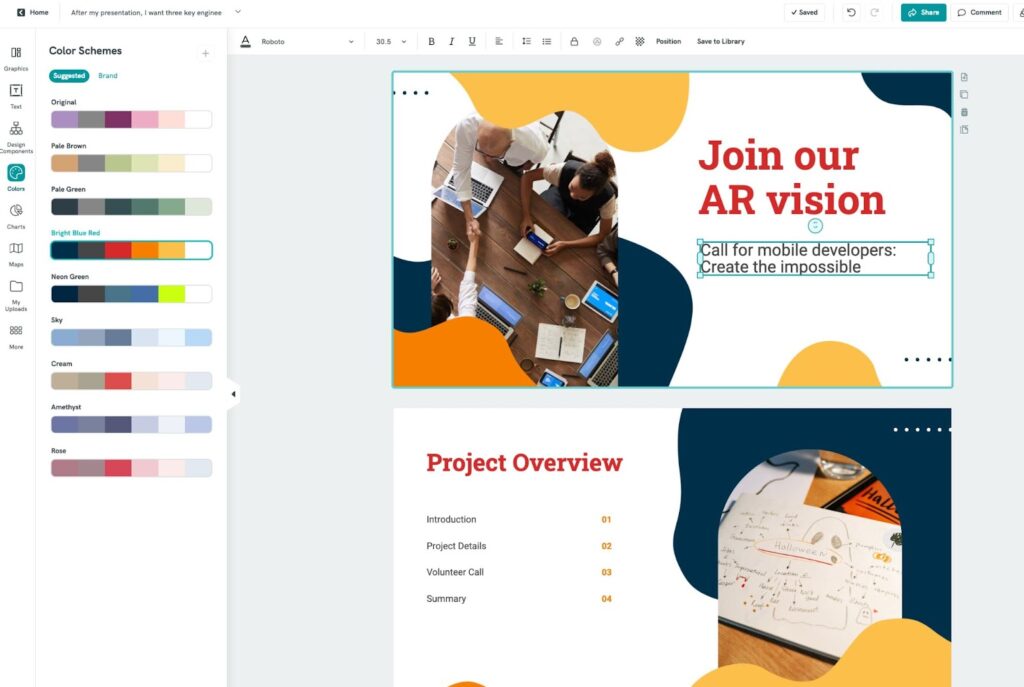Switch to the Brand color schemes tab
Viewport: 1024px width, 687px height.
pos(108,76)
